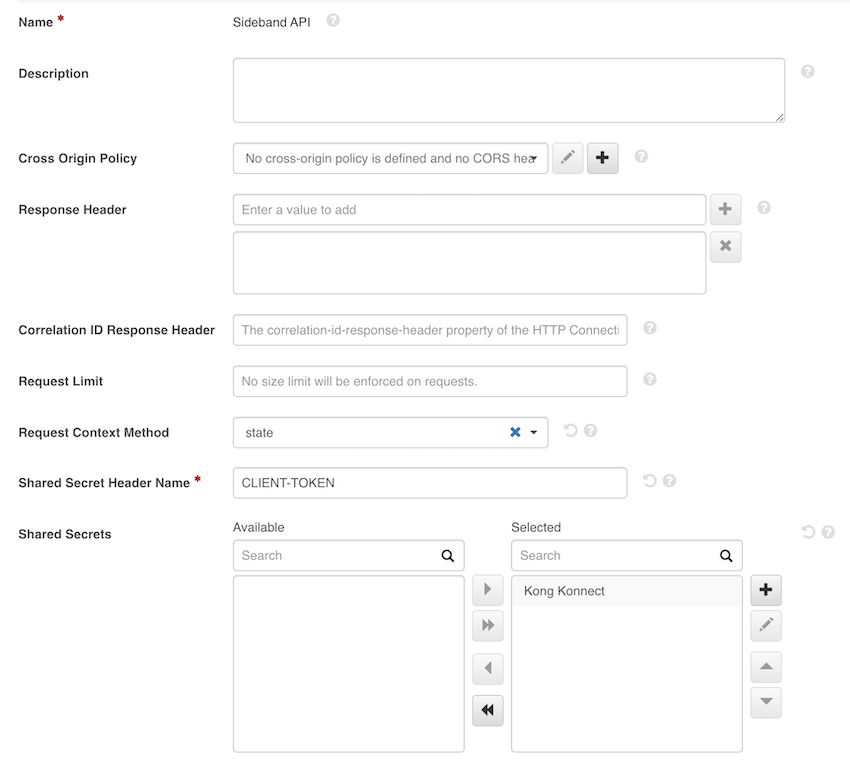Open help for the Correlation ID Response Header

[x=649, y=328]
